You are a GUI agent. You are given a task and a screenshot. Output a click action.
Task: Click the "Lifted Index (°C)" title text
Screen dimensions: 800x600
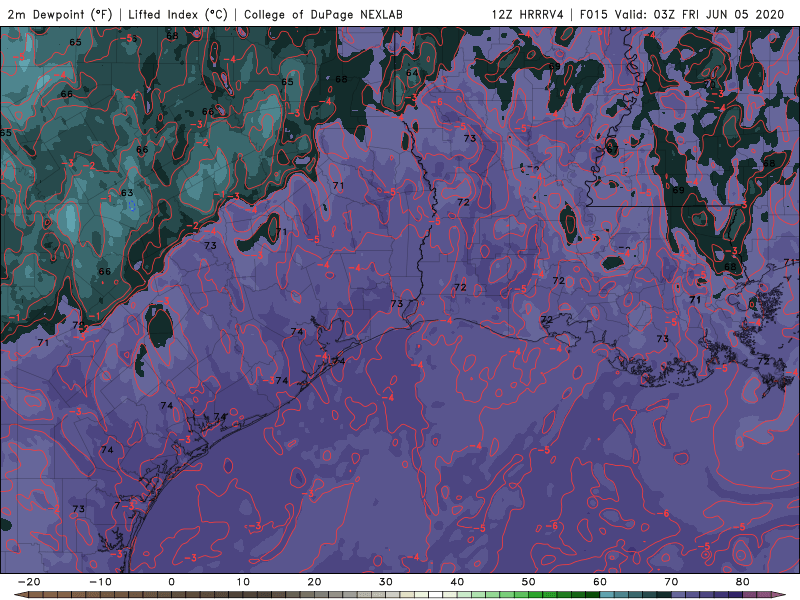(x=178, y=14)
